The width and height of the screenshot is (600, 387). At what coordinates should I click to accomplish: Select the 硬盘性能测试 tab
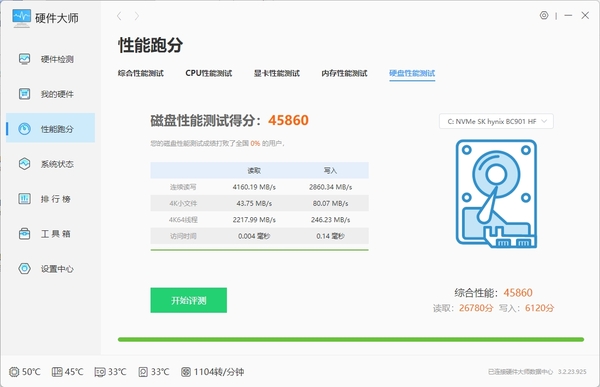[x=412, y=73]
